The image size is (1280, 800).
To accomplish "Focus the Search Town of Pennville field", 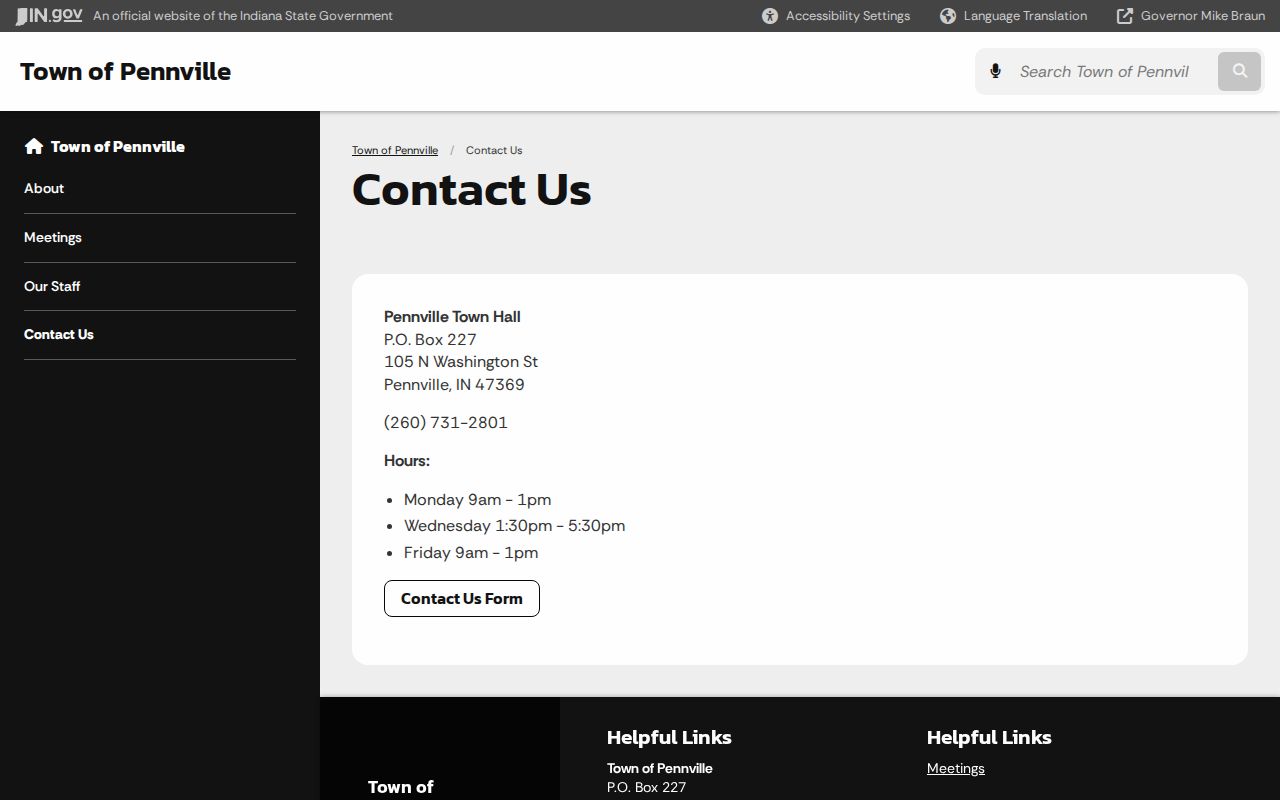I will (1112, 71).
